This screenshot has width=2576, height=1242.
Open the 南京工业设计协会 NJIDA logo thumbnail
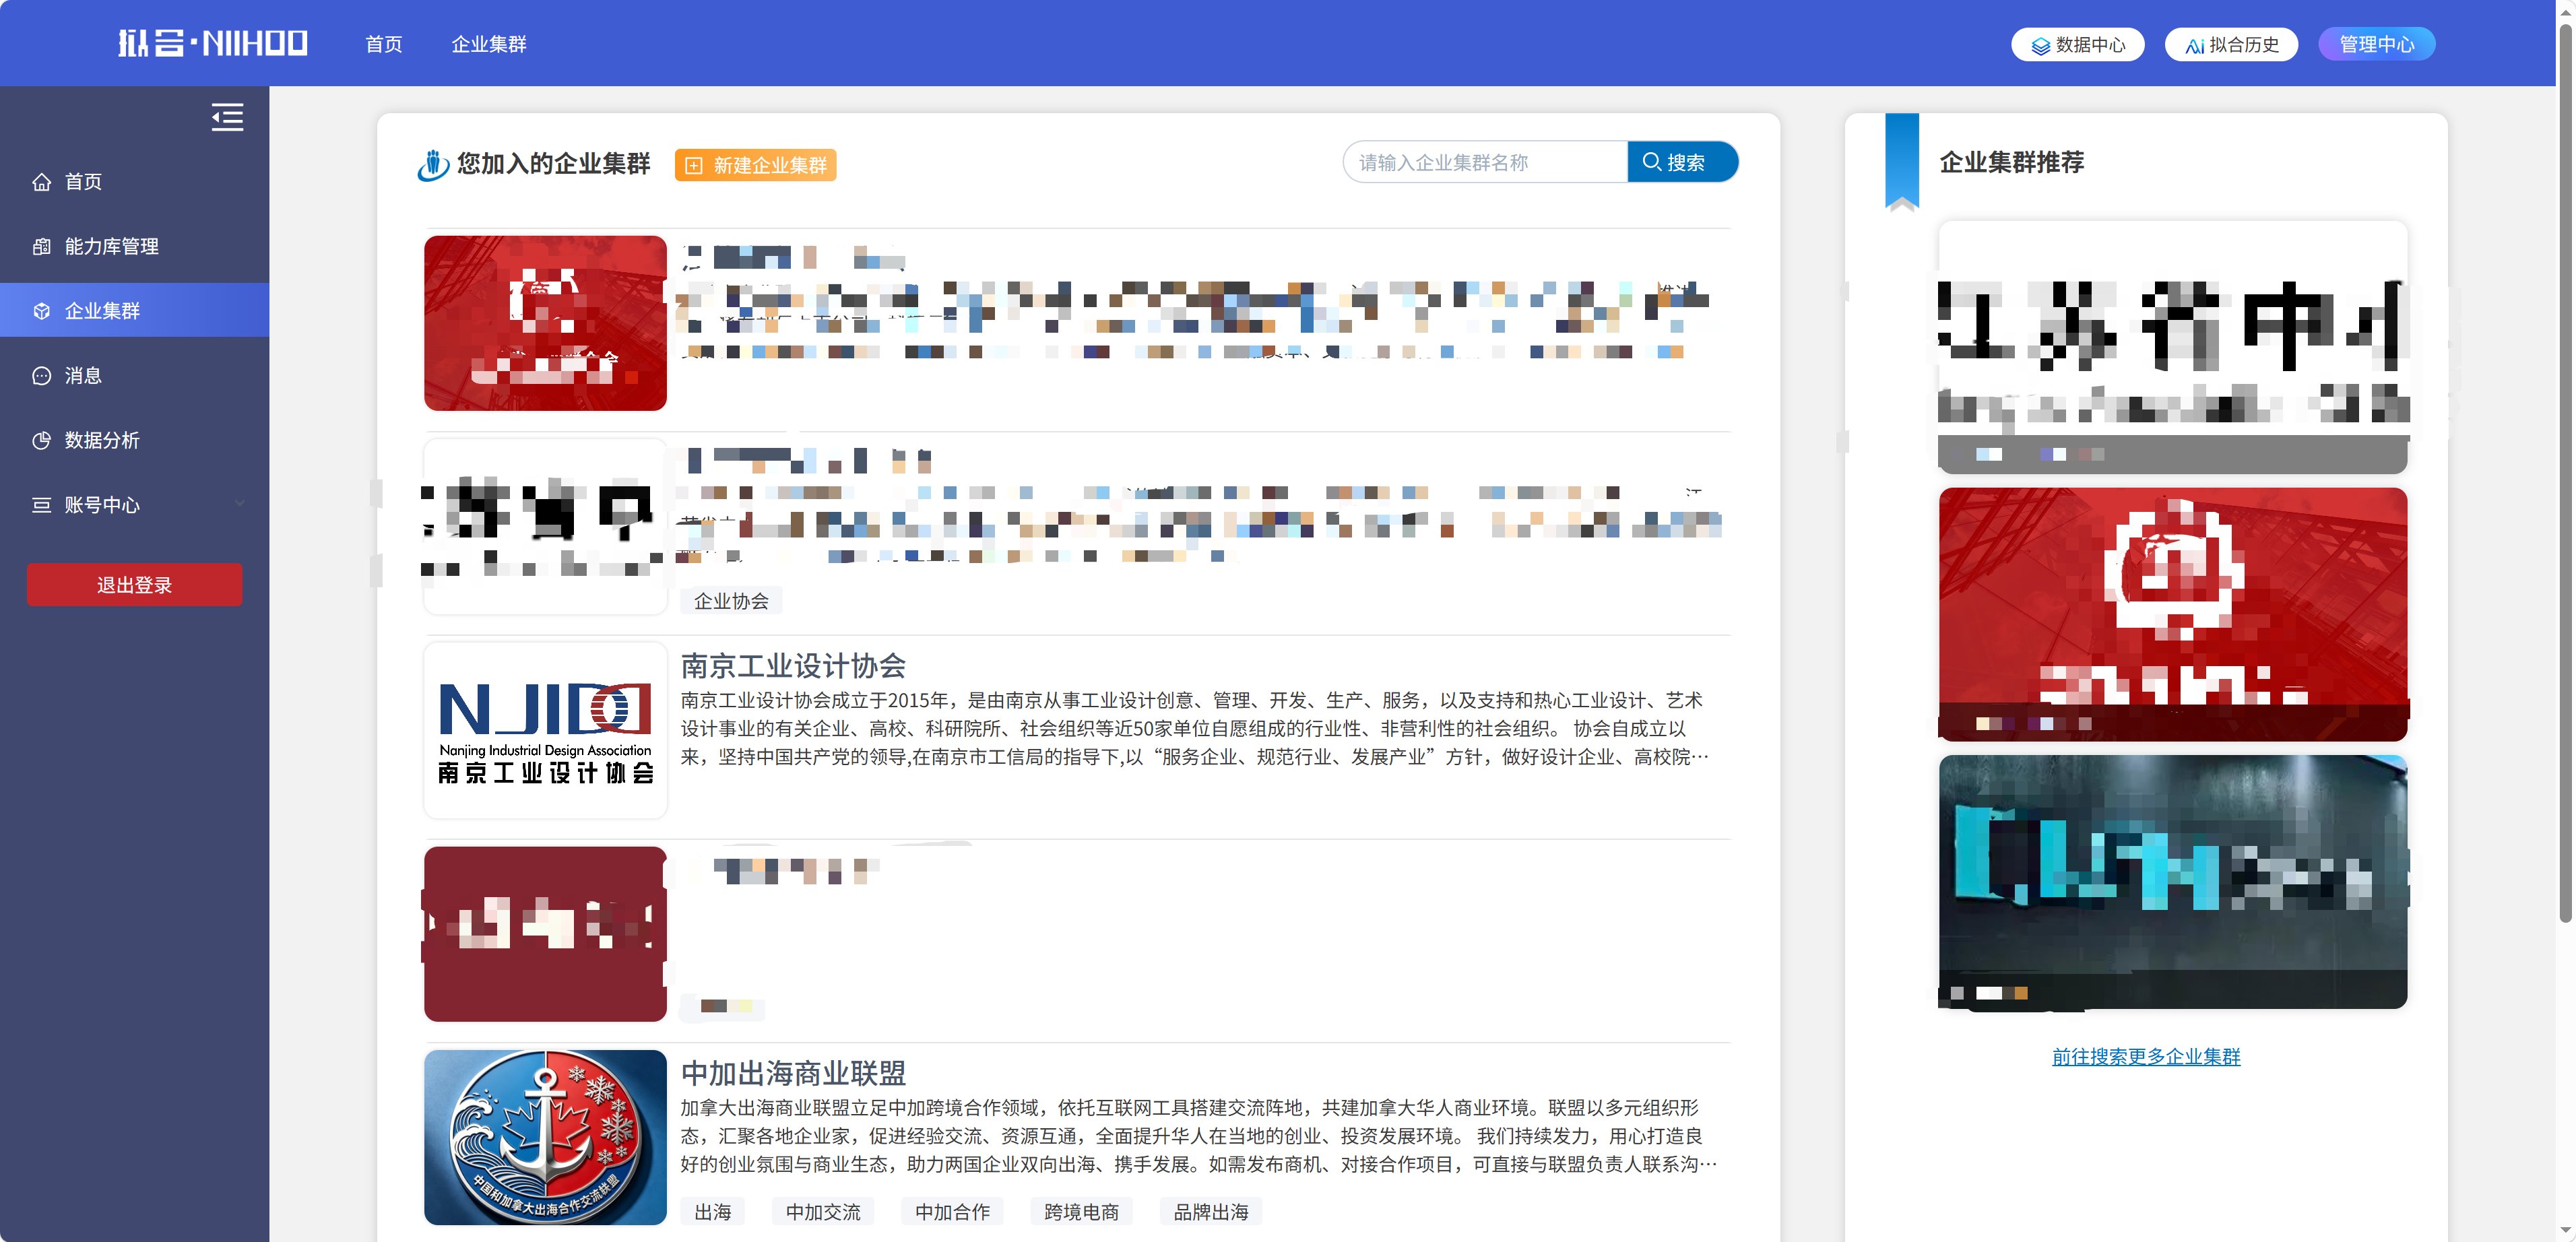pyautogui.click(x=545, y=730)
